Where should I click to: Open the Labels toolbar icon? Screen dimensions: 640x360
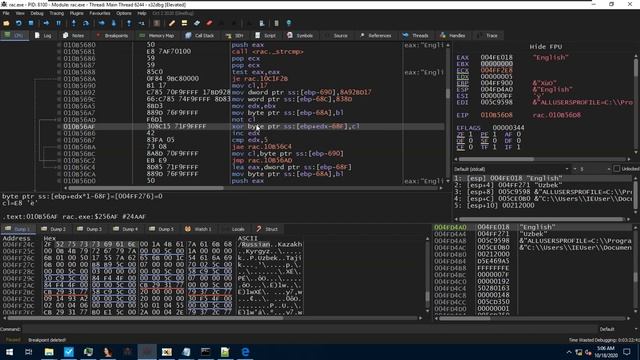197,23
